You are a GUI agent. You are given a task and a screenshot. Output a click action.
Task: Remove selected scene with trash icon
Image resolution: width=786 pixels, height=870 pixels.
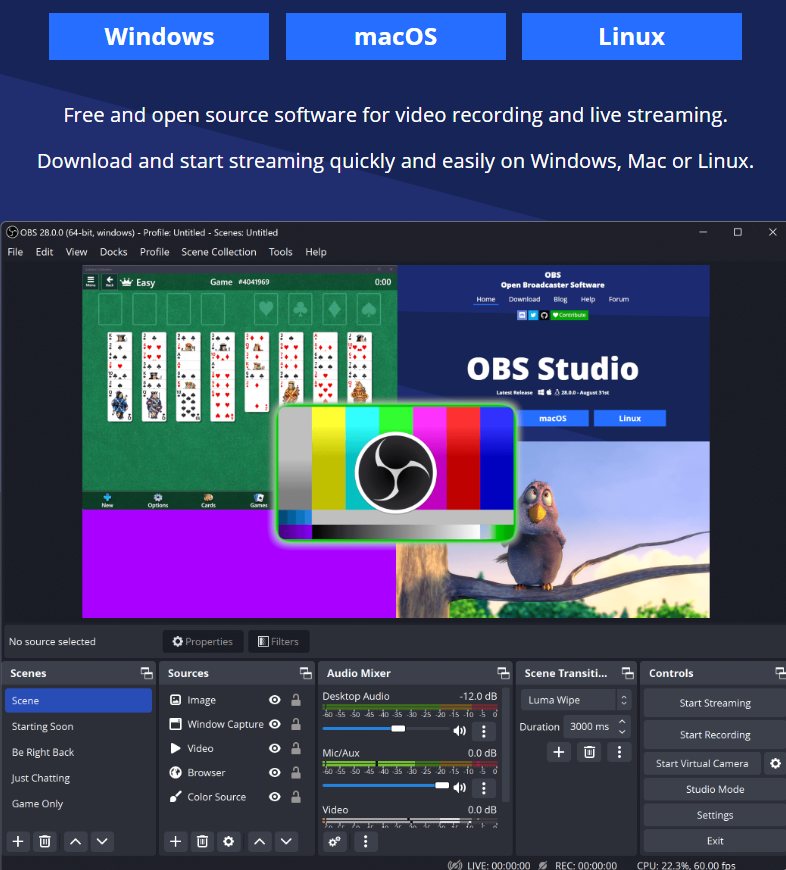coord(45,842)
